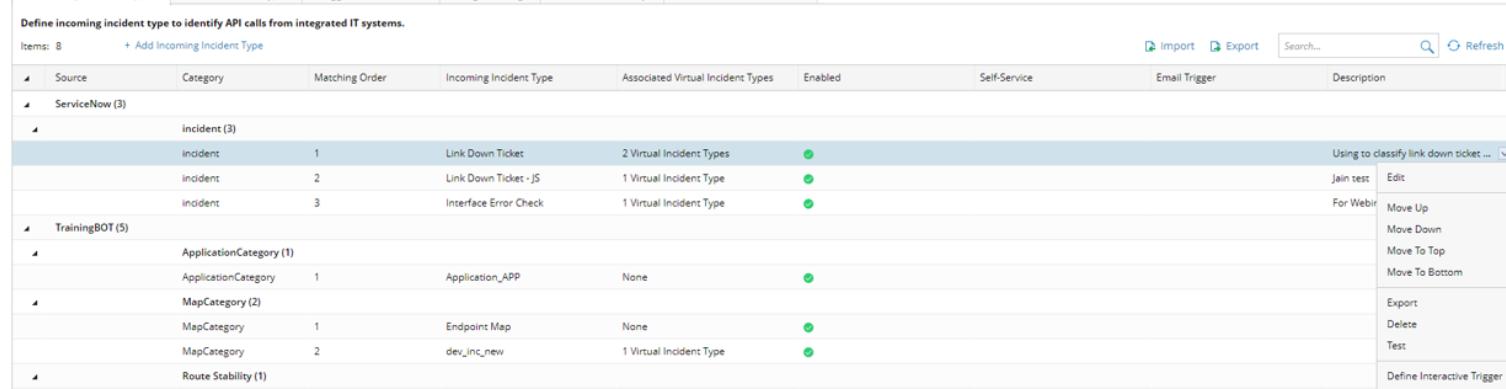1506x389 pixels.
Task: Toggle enabled status for Endpoint Map
Action: pyautogui.click(x=808, y=327)
